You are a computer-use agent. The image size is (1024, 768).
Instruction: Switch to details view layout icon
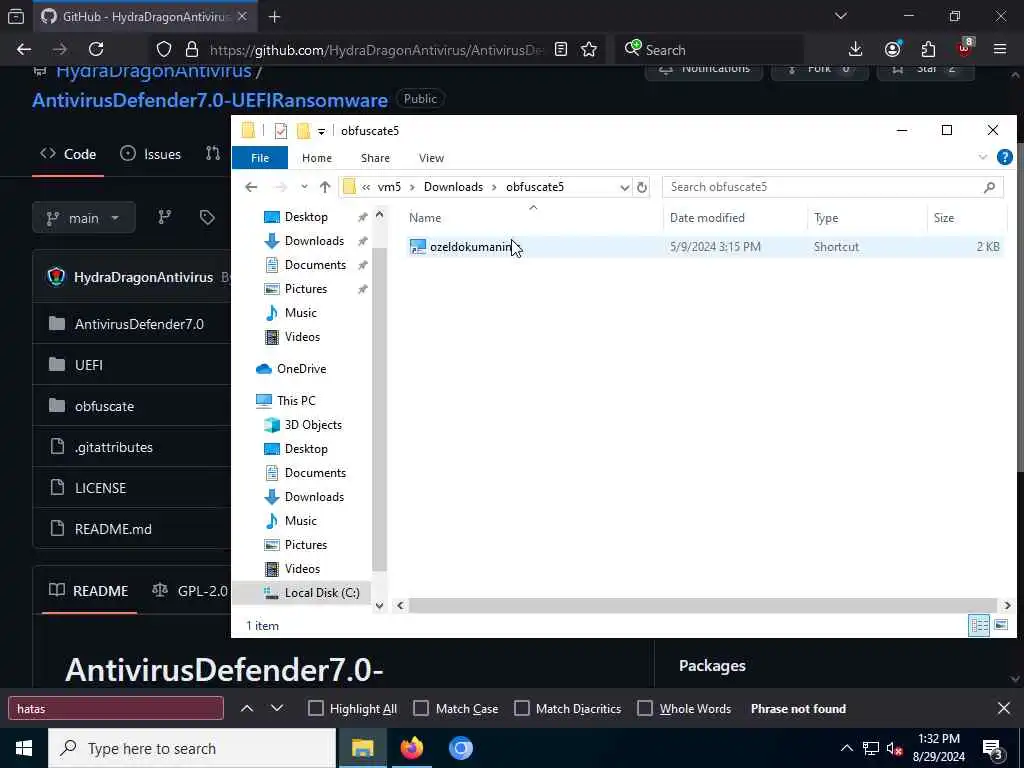(x=979, y=626)
